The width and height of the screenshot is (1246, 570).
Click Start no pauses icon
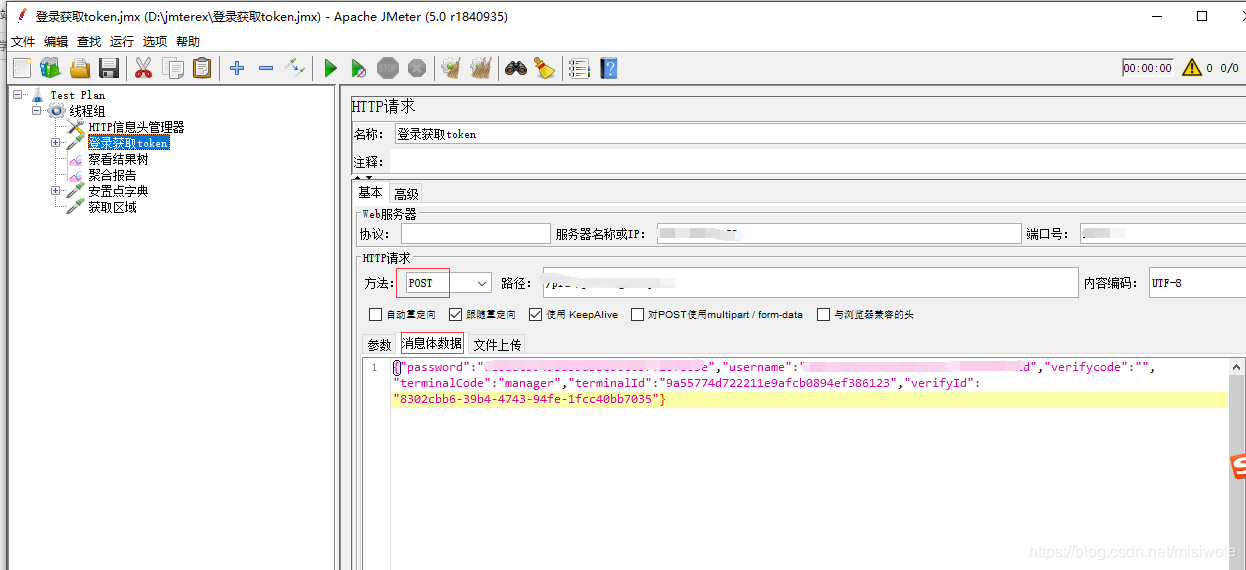pyautogui.click(x=359, y=68)
